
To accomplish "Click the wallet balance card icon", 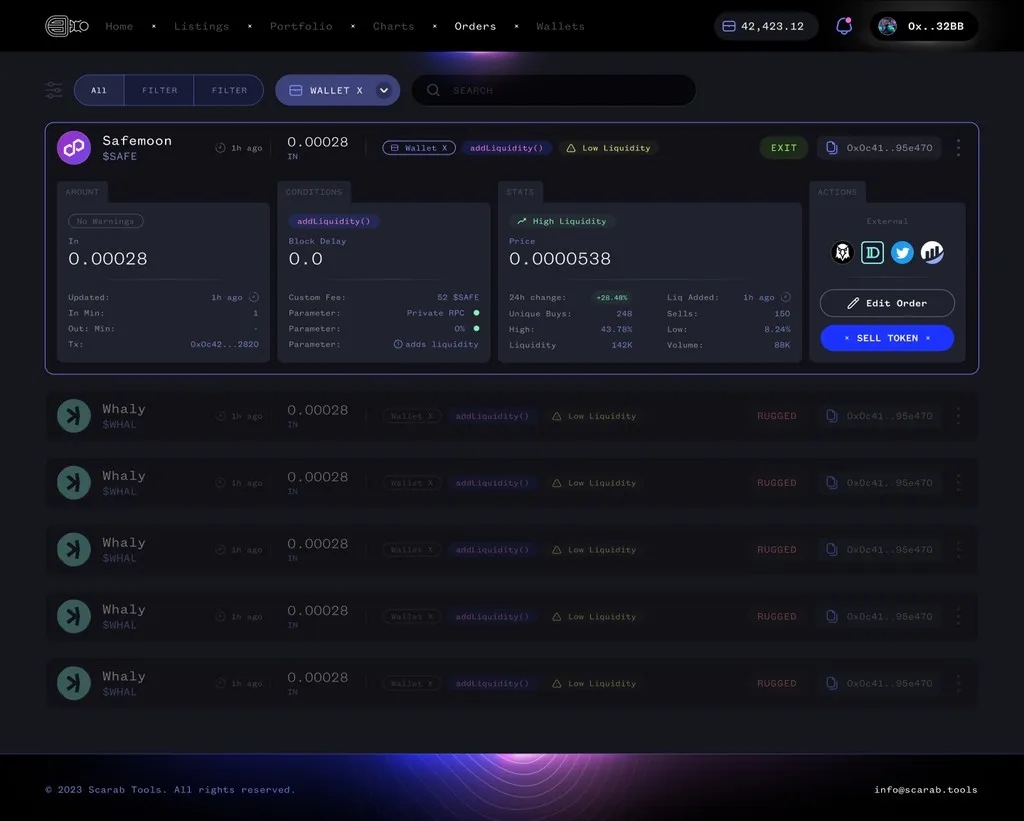I will 729,26.
